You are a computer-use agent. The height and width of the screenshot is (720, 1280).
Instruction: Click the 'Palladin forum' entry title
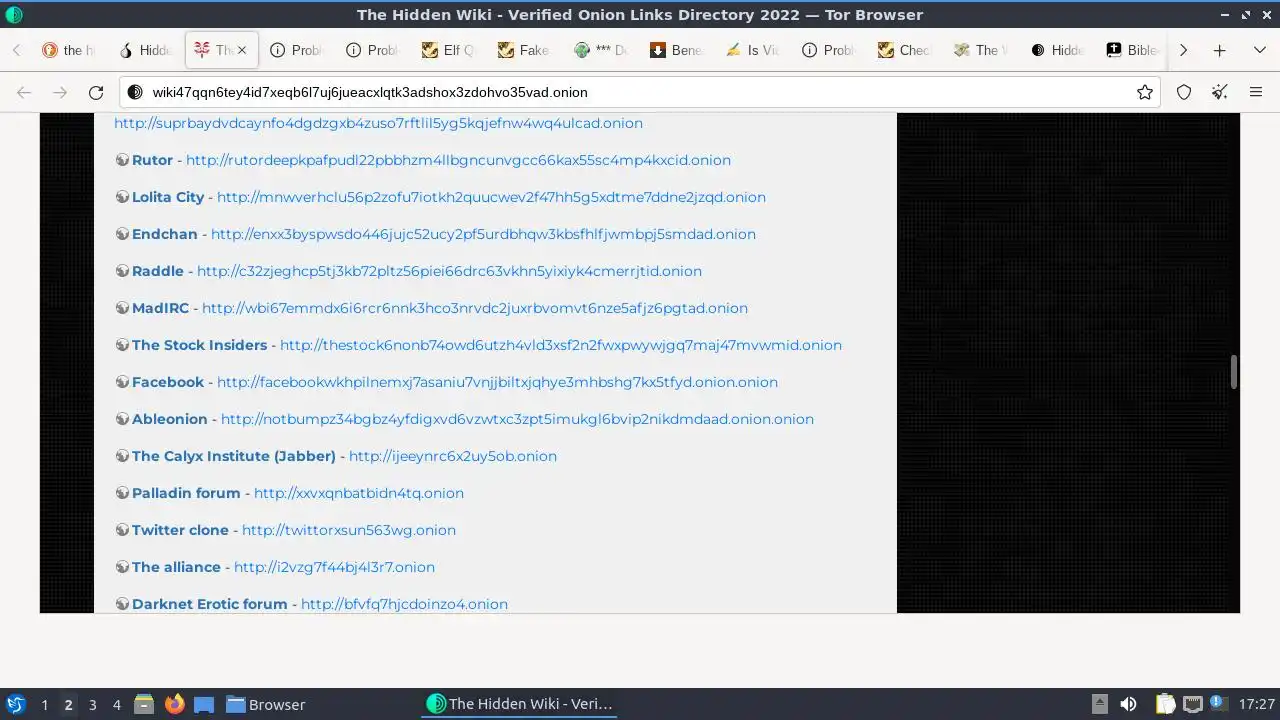tap(186, 493)
